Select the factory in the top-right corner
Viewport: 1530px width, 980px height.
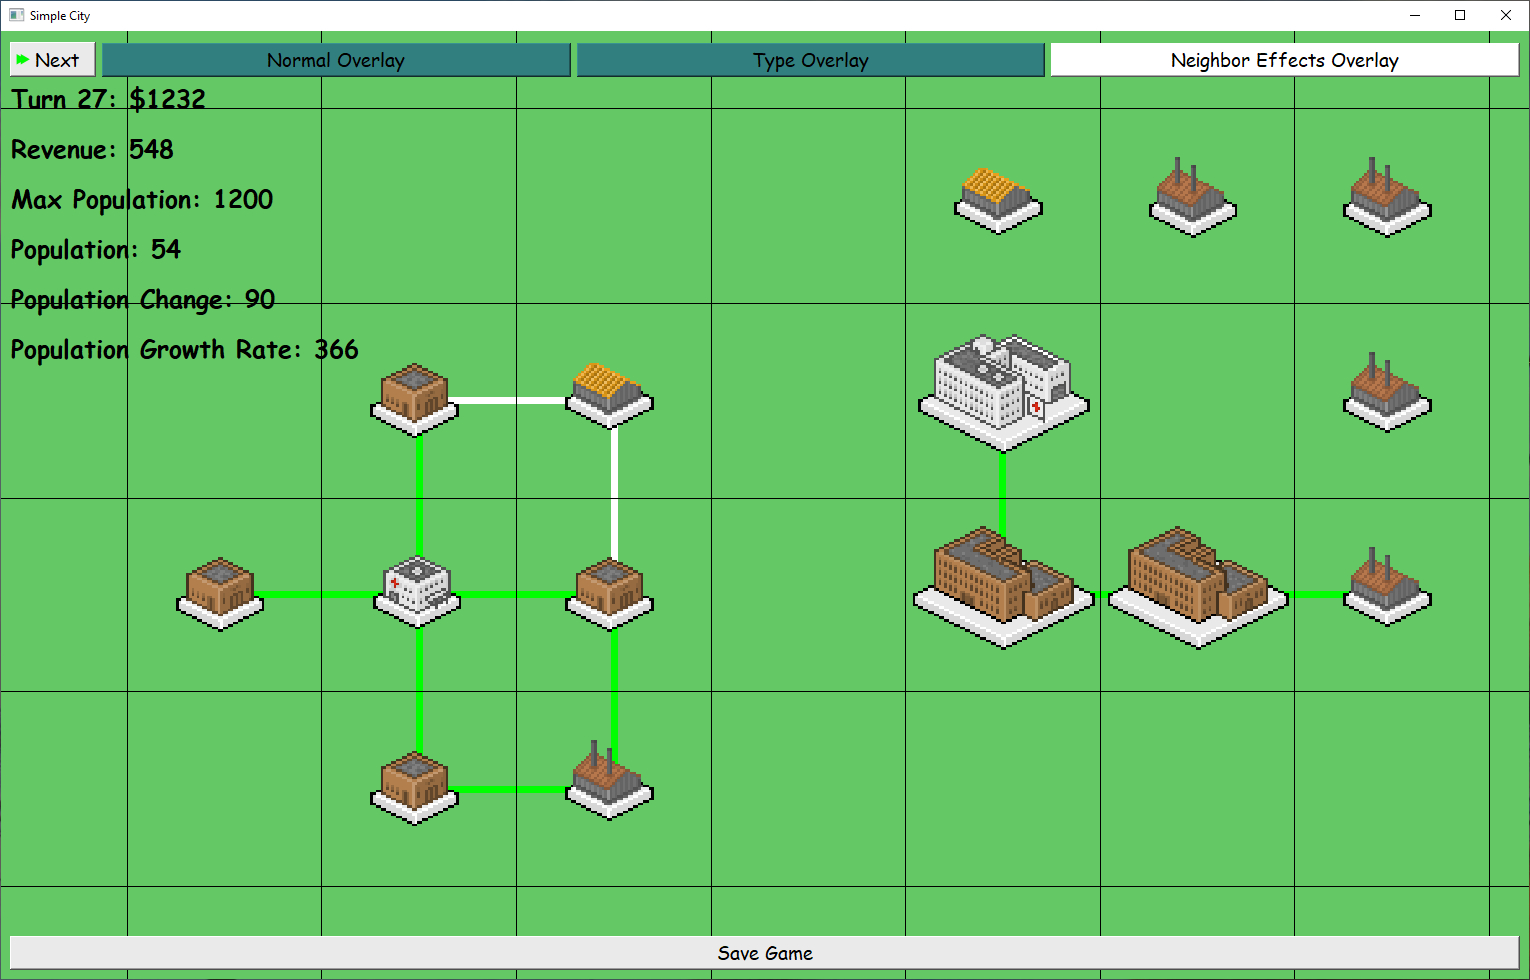(x=1386, y=198)
